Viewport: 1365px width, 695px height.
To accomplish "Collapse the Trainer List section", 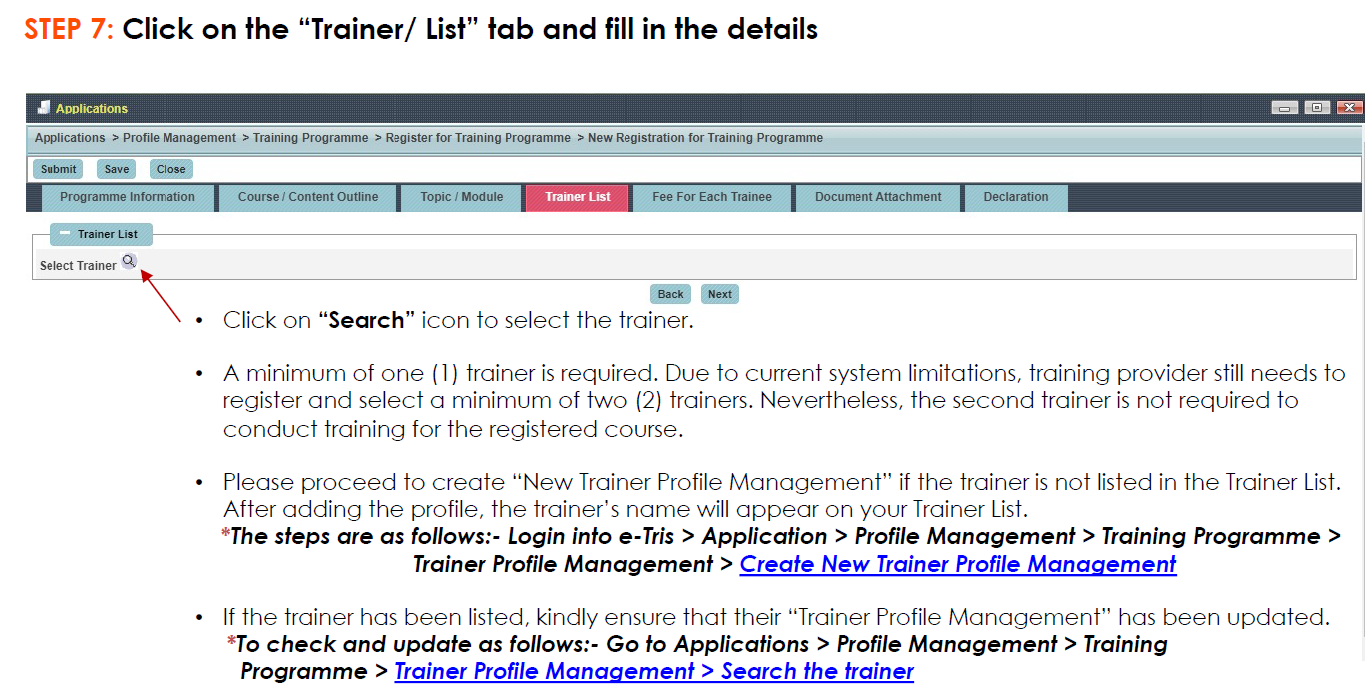I will pos(67,233).
